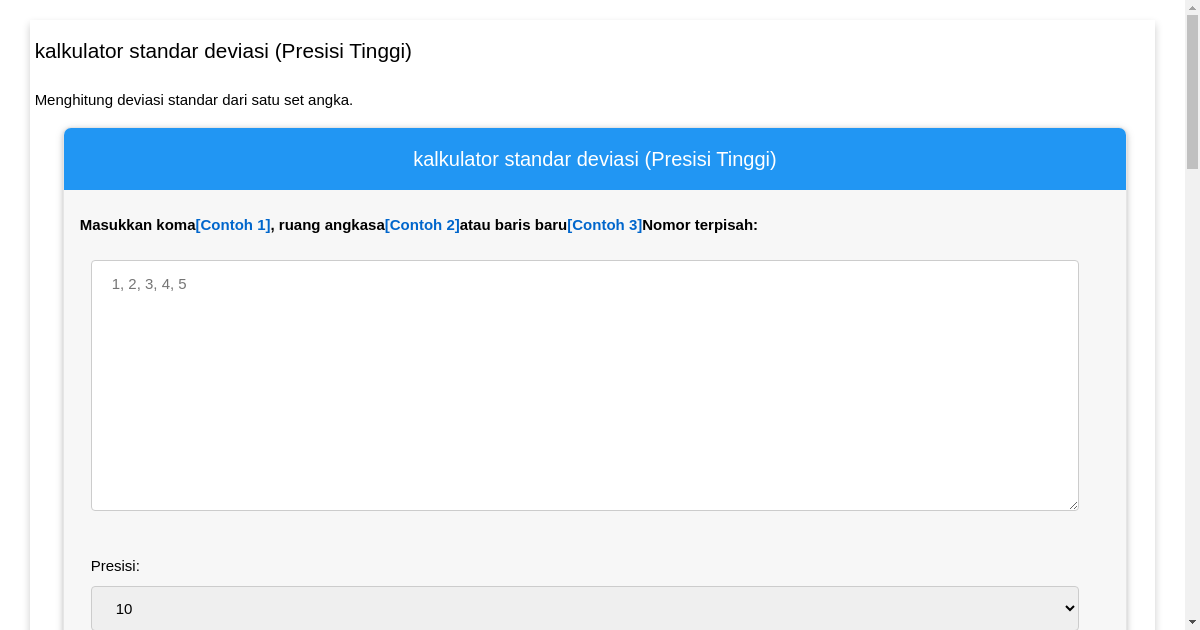Open the Contoh 1 example link

point(233,225)
